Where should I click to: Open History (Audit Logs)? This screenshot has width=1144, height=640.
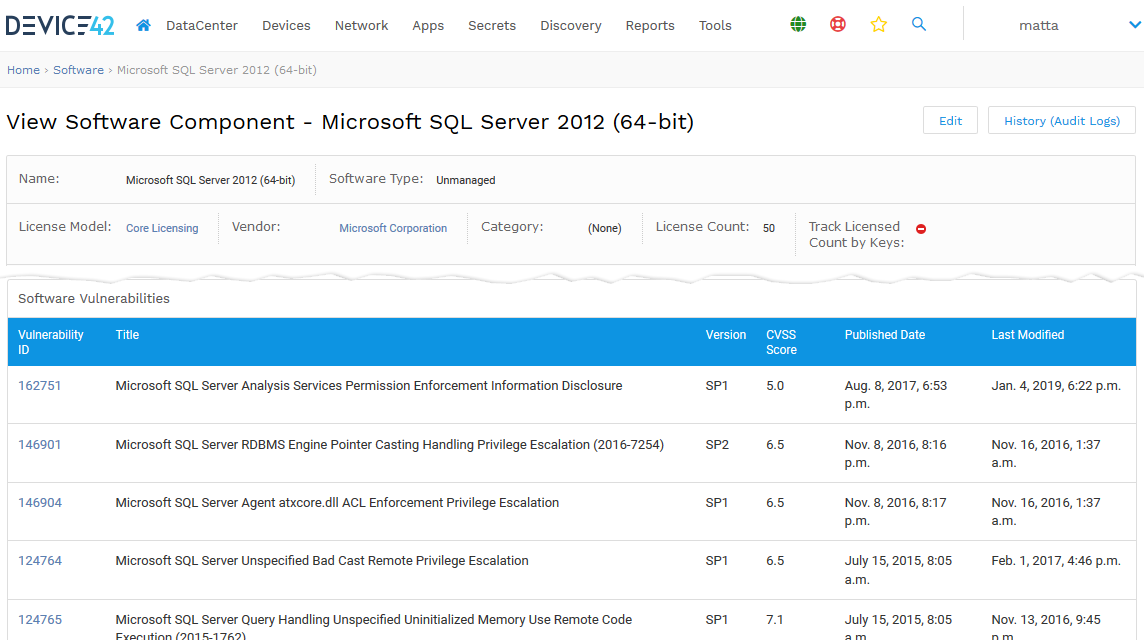coord(1062,120)
